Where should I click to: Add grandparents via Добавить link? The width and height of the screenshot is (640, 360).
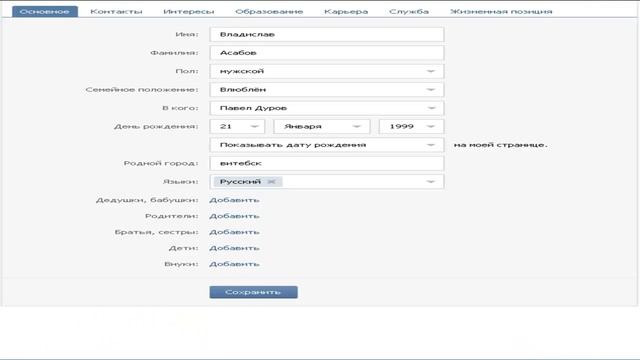pyautogui.click(x=234, y=200)
